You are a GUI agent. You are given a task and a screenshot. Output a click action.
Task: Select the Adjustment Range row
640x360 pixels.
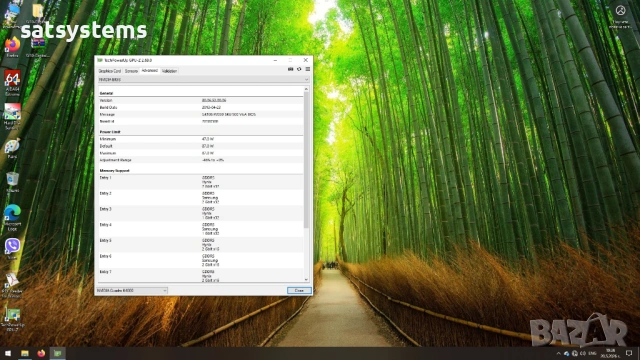pos(201,160)
